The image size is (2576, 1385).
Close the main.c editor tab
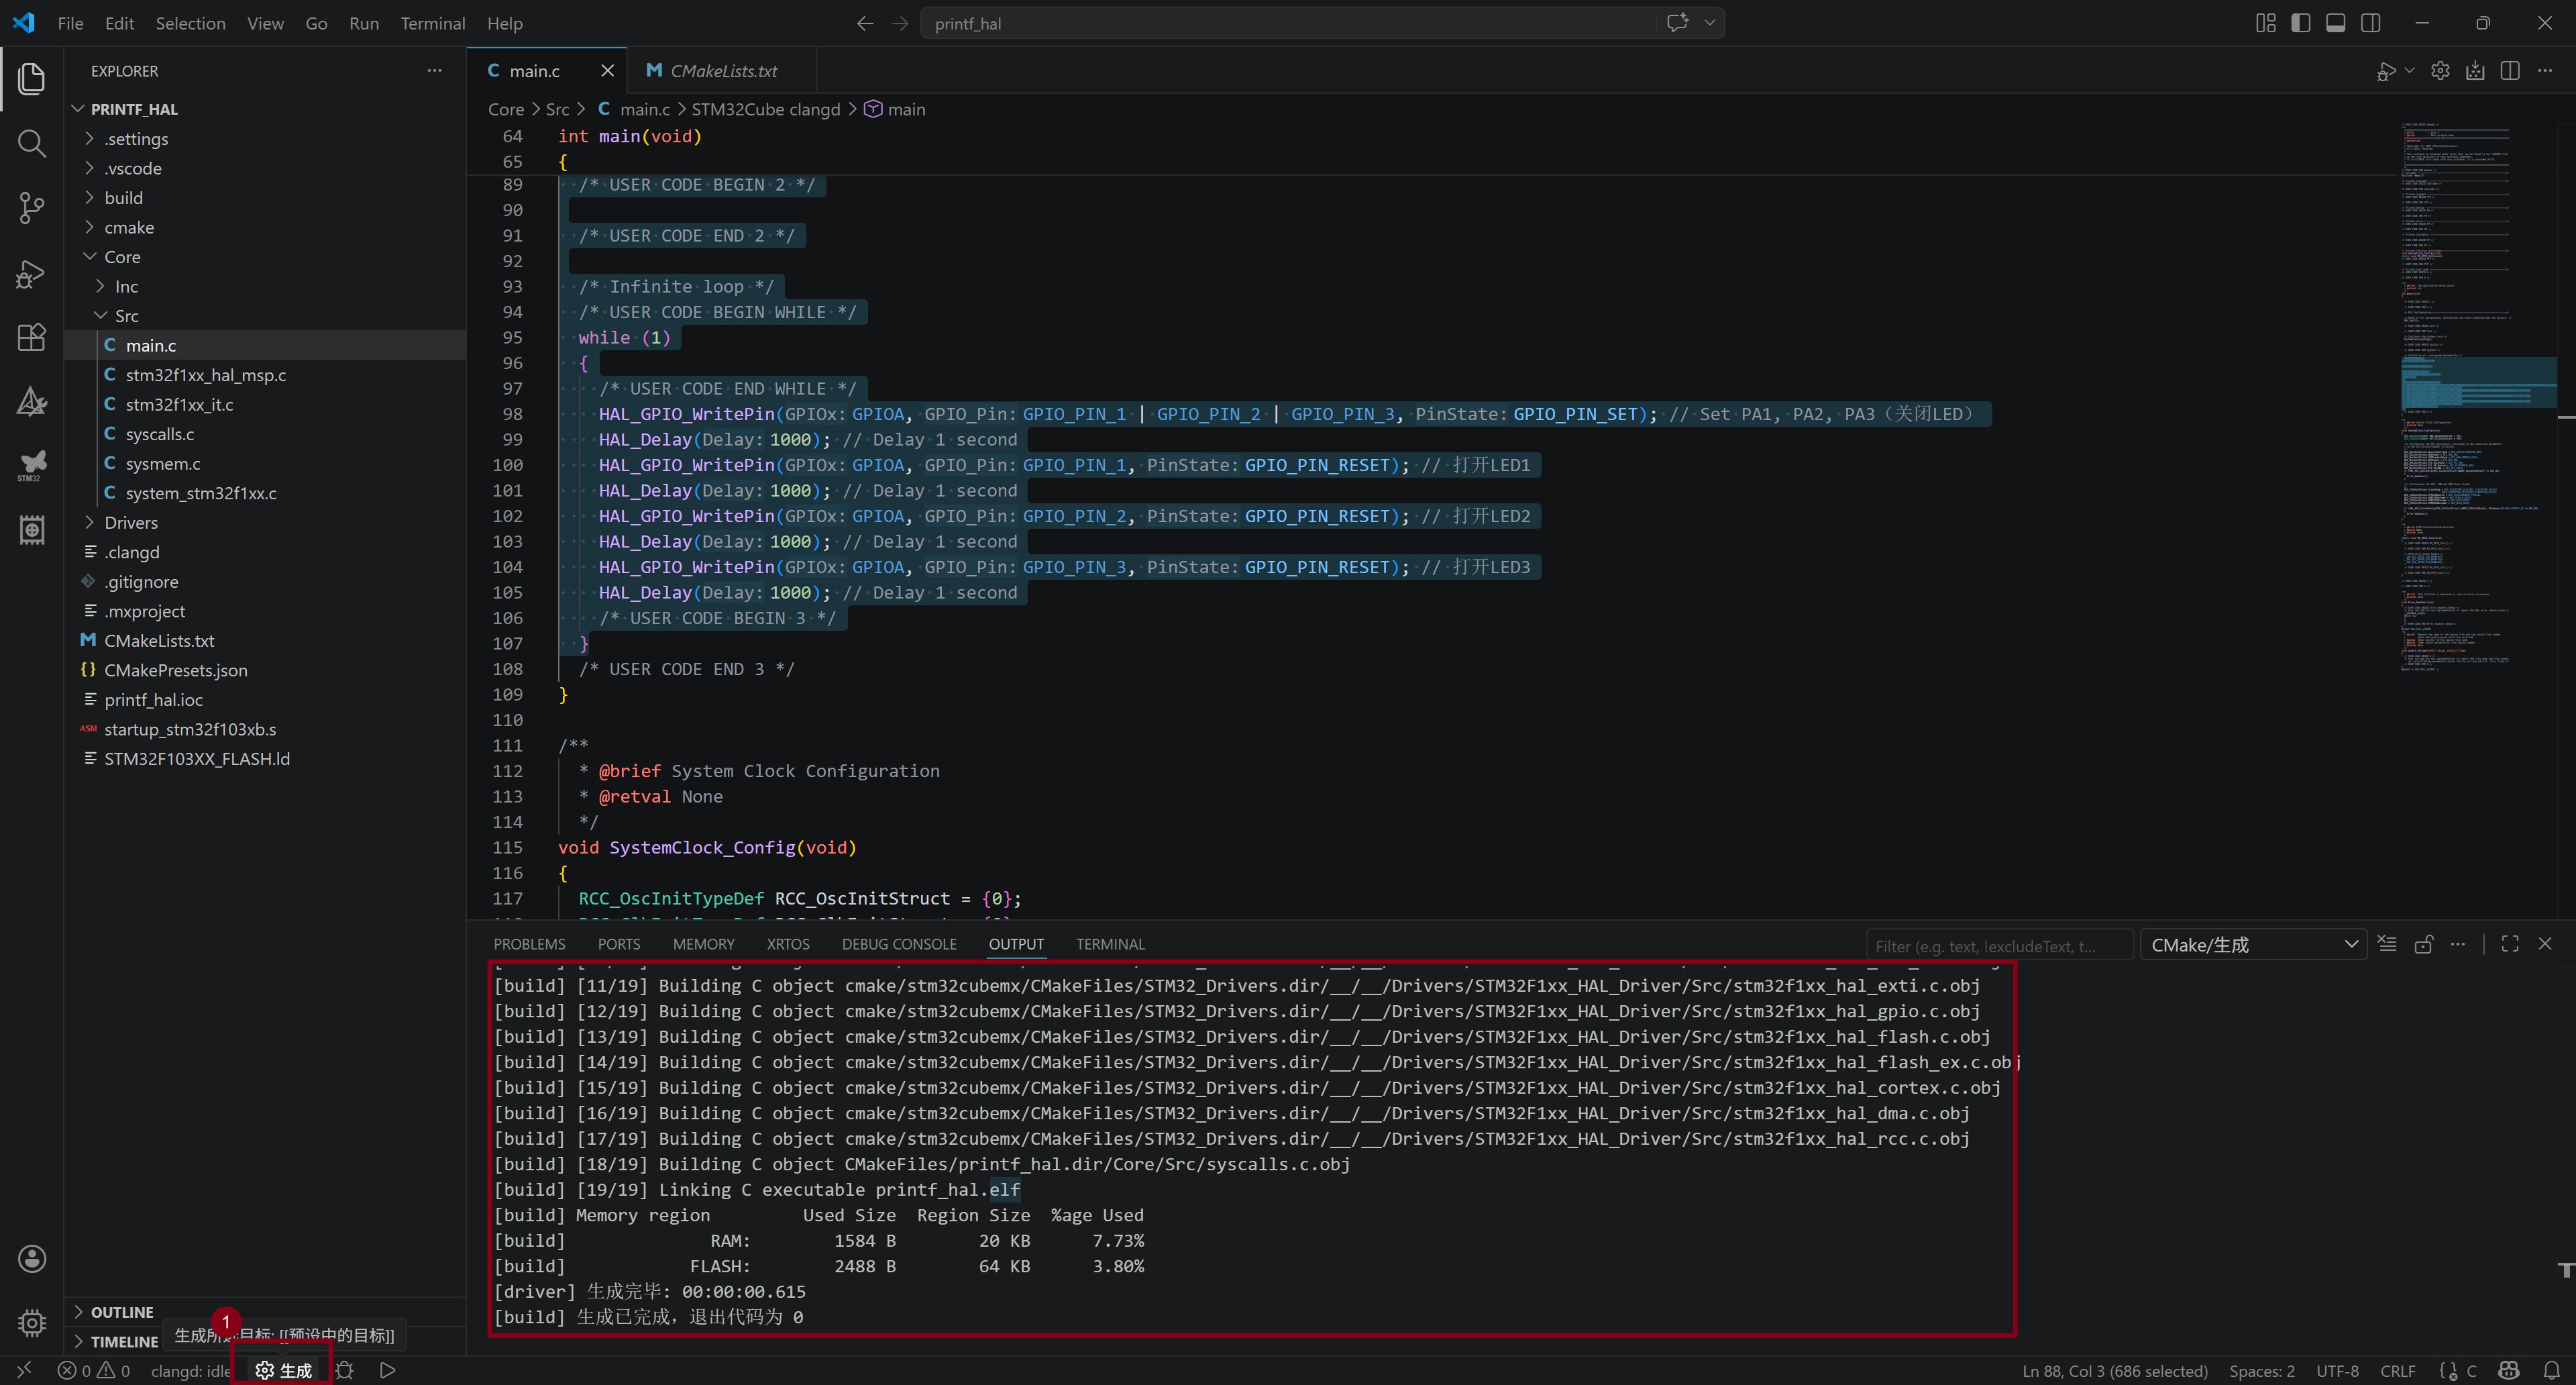(607, 71)
